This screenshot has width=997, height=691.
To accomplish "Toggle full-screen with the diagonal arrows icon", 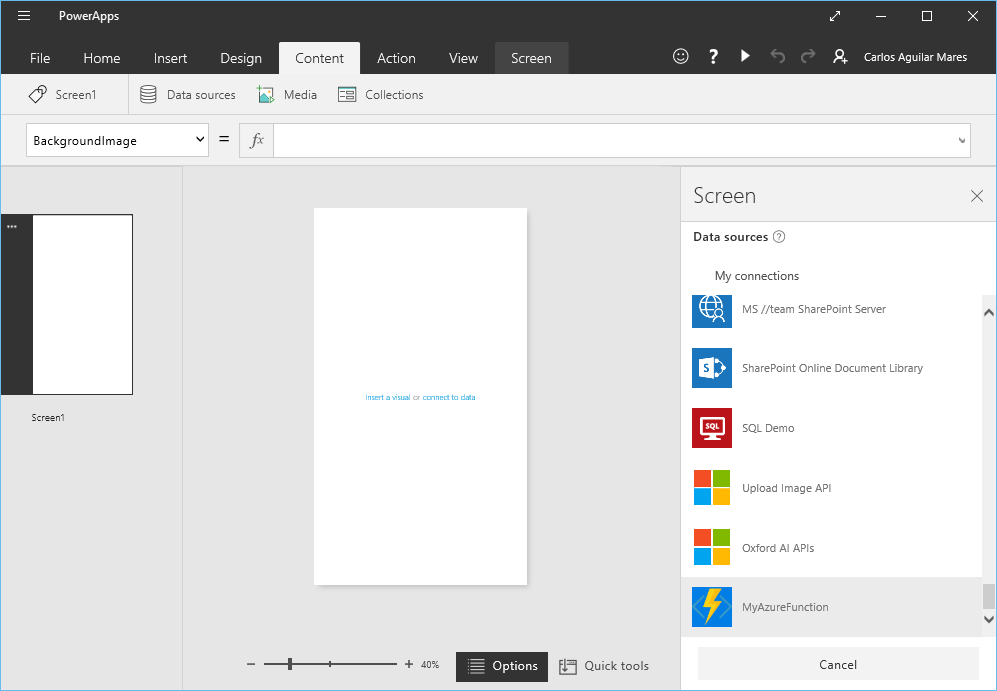I will tap(835, 17).
